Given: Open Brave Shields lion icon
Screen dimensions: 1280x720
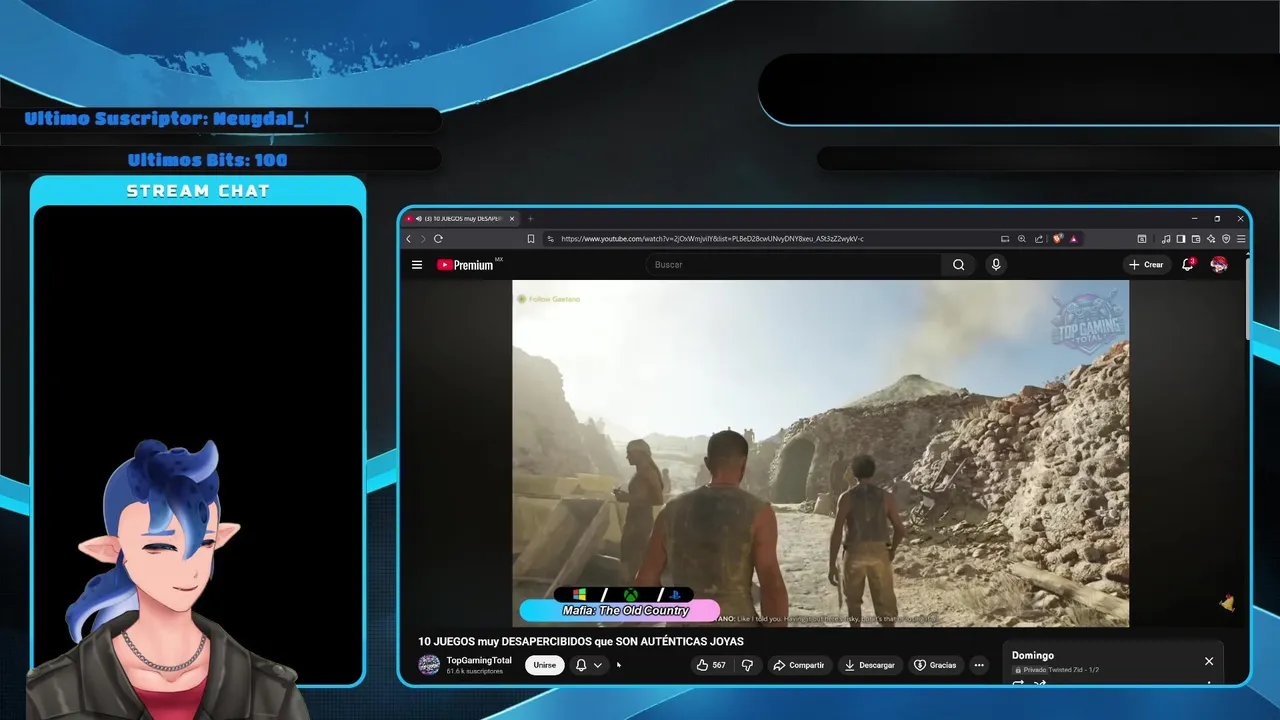Looking at the screenshot, I should tap(1057, 239).
